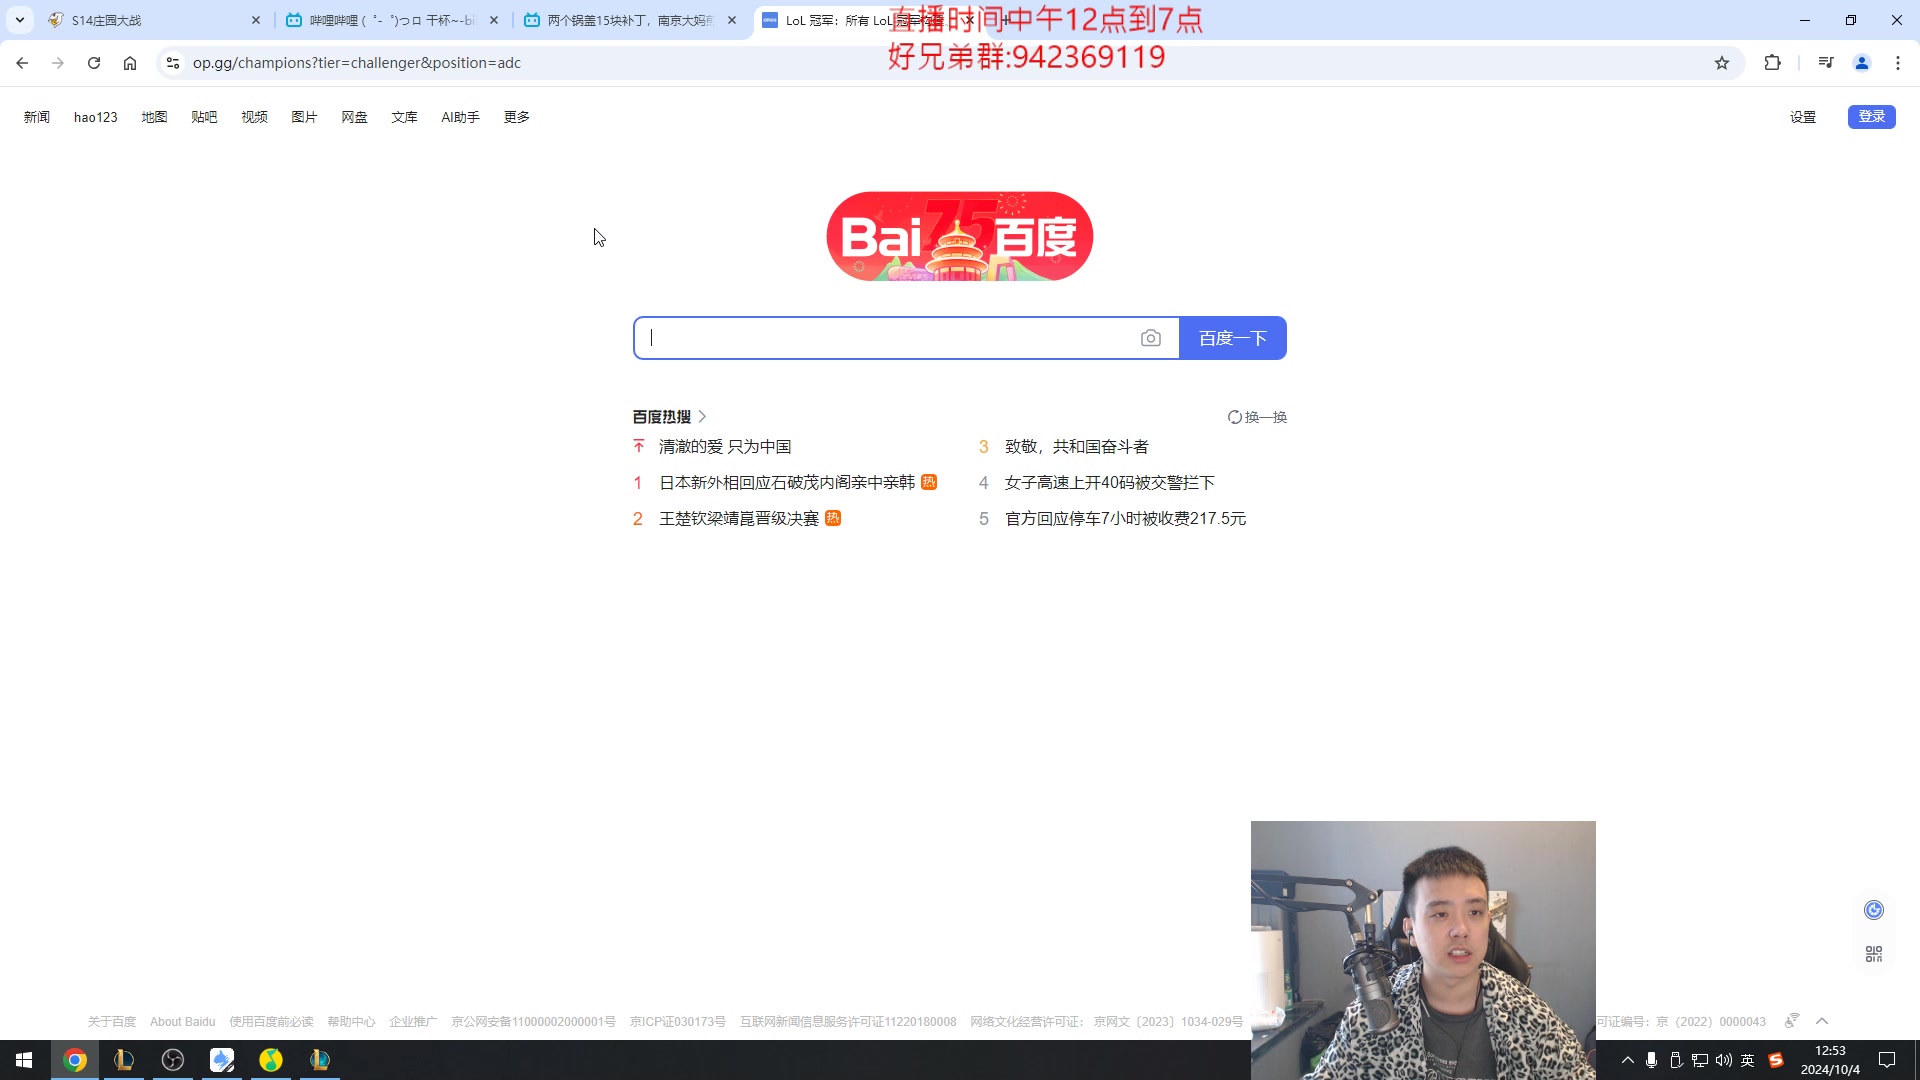
Task: Expand the 百度热搜 list
Action: pyautogui.click(x=670, y=417)
